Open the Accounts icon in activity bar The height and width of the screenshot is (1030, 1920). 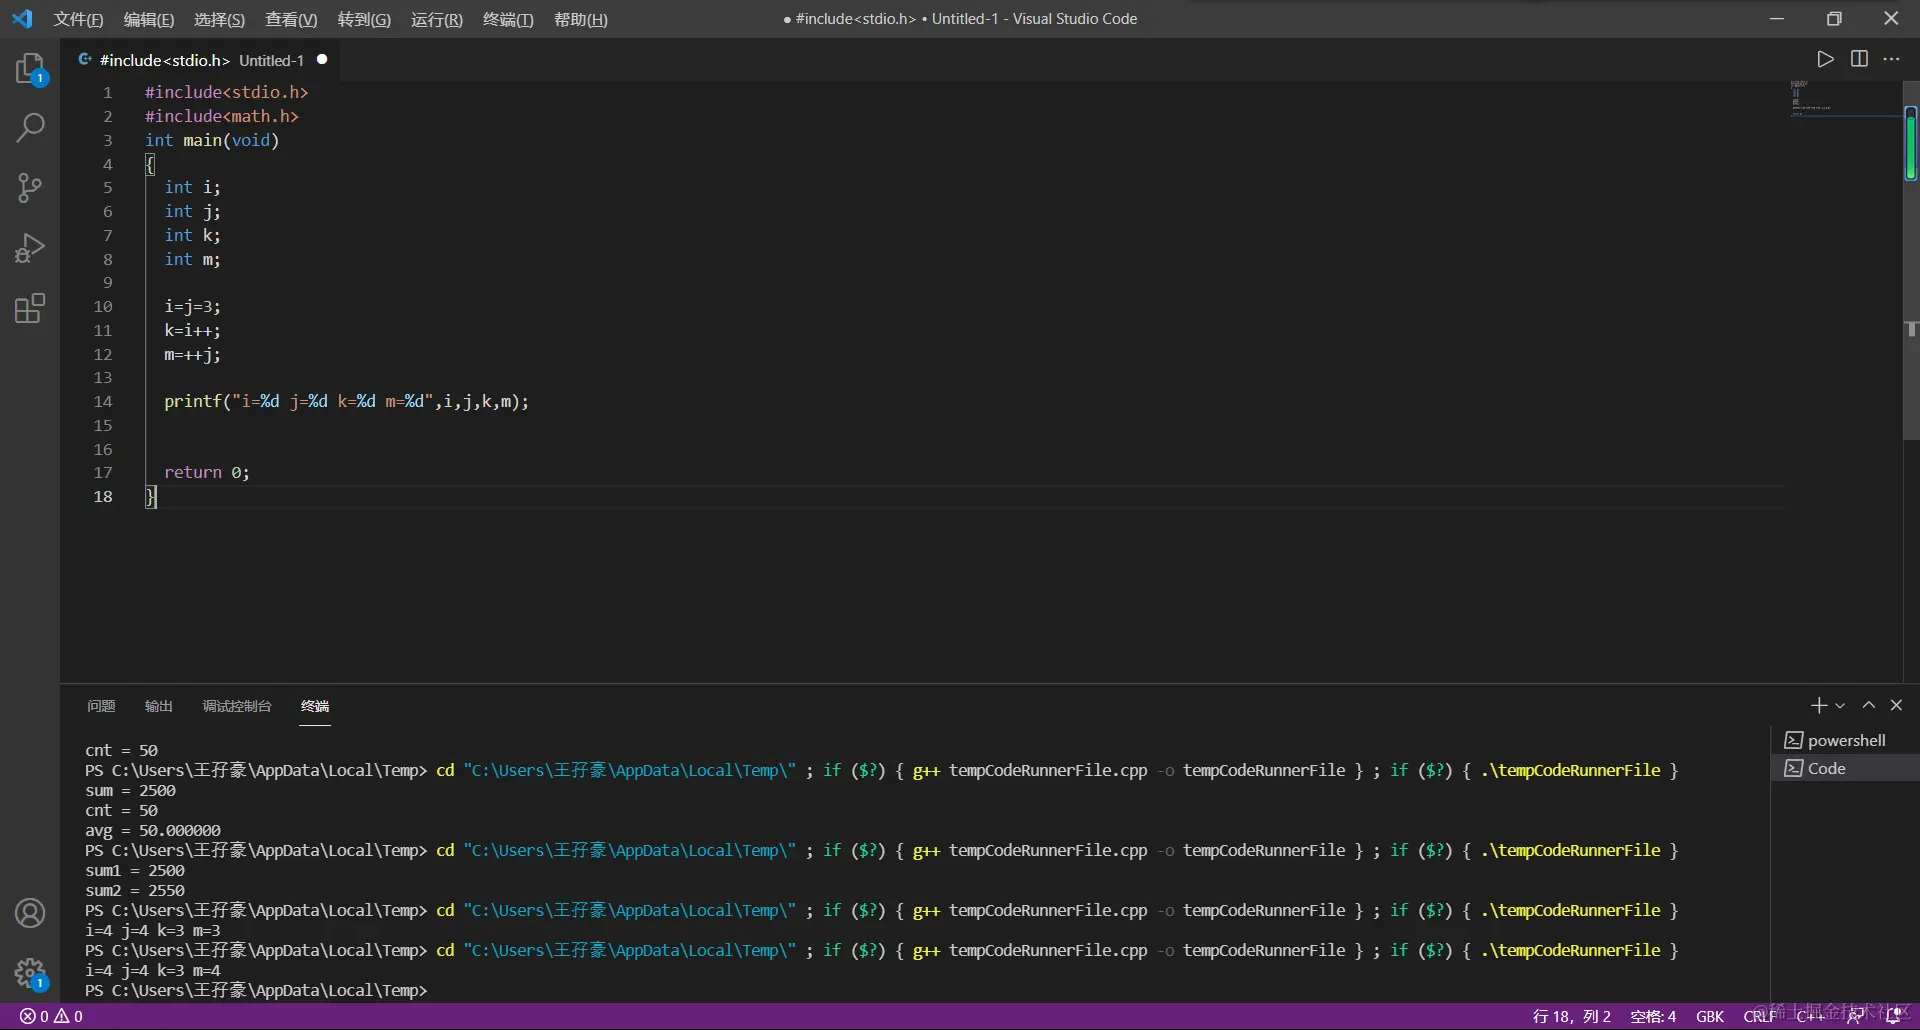[x=30, y=913]
